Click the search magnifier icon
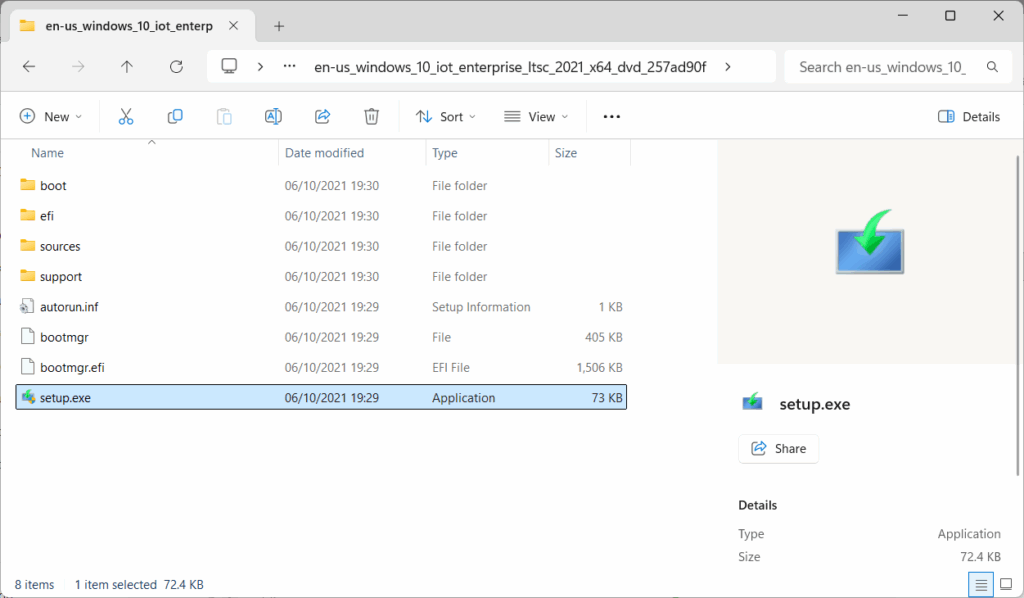This screenshot has height=598, width=1024. (x=992, y=67)
